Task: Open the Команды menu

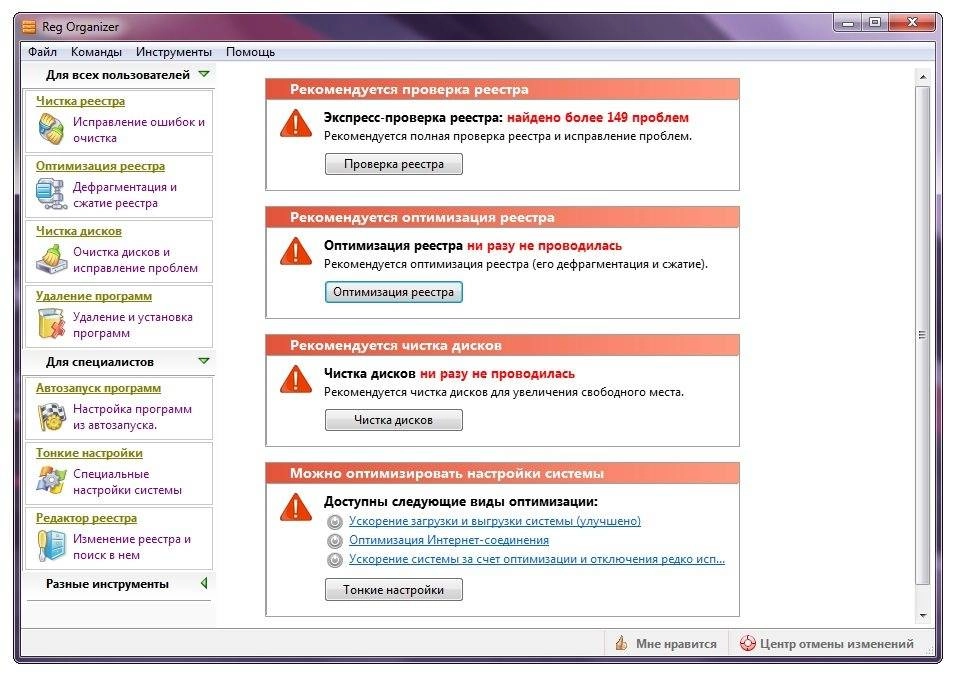Action: (x=96, y=52)
